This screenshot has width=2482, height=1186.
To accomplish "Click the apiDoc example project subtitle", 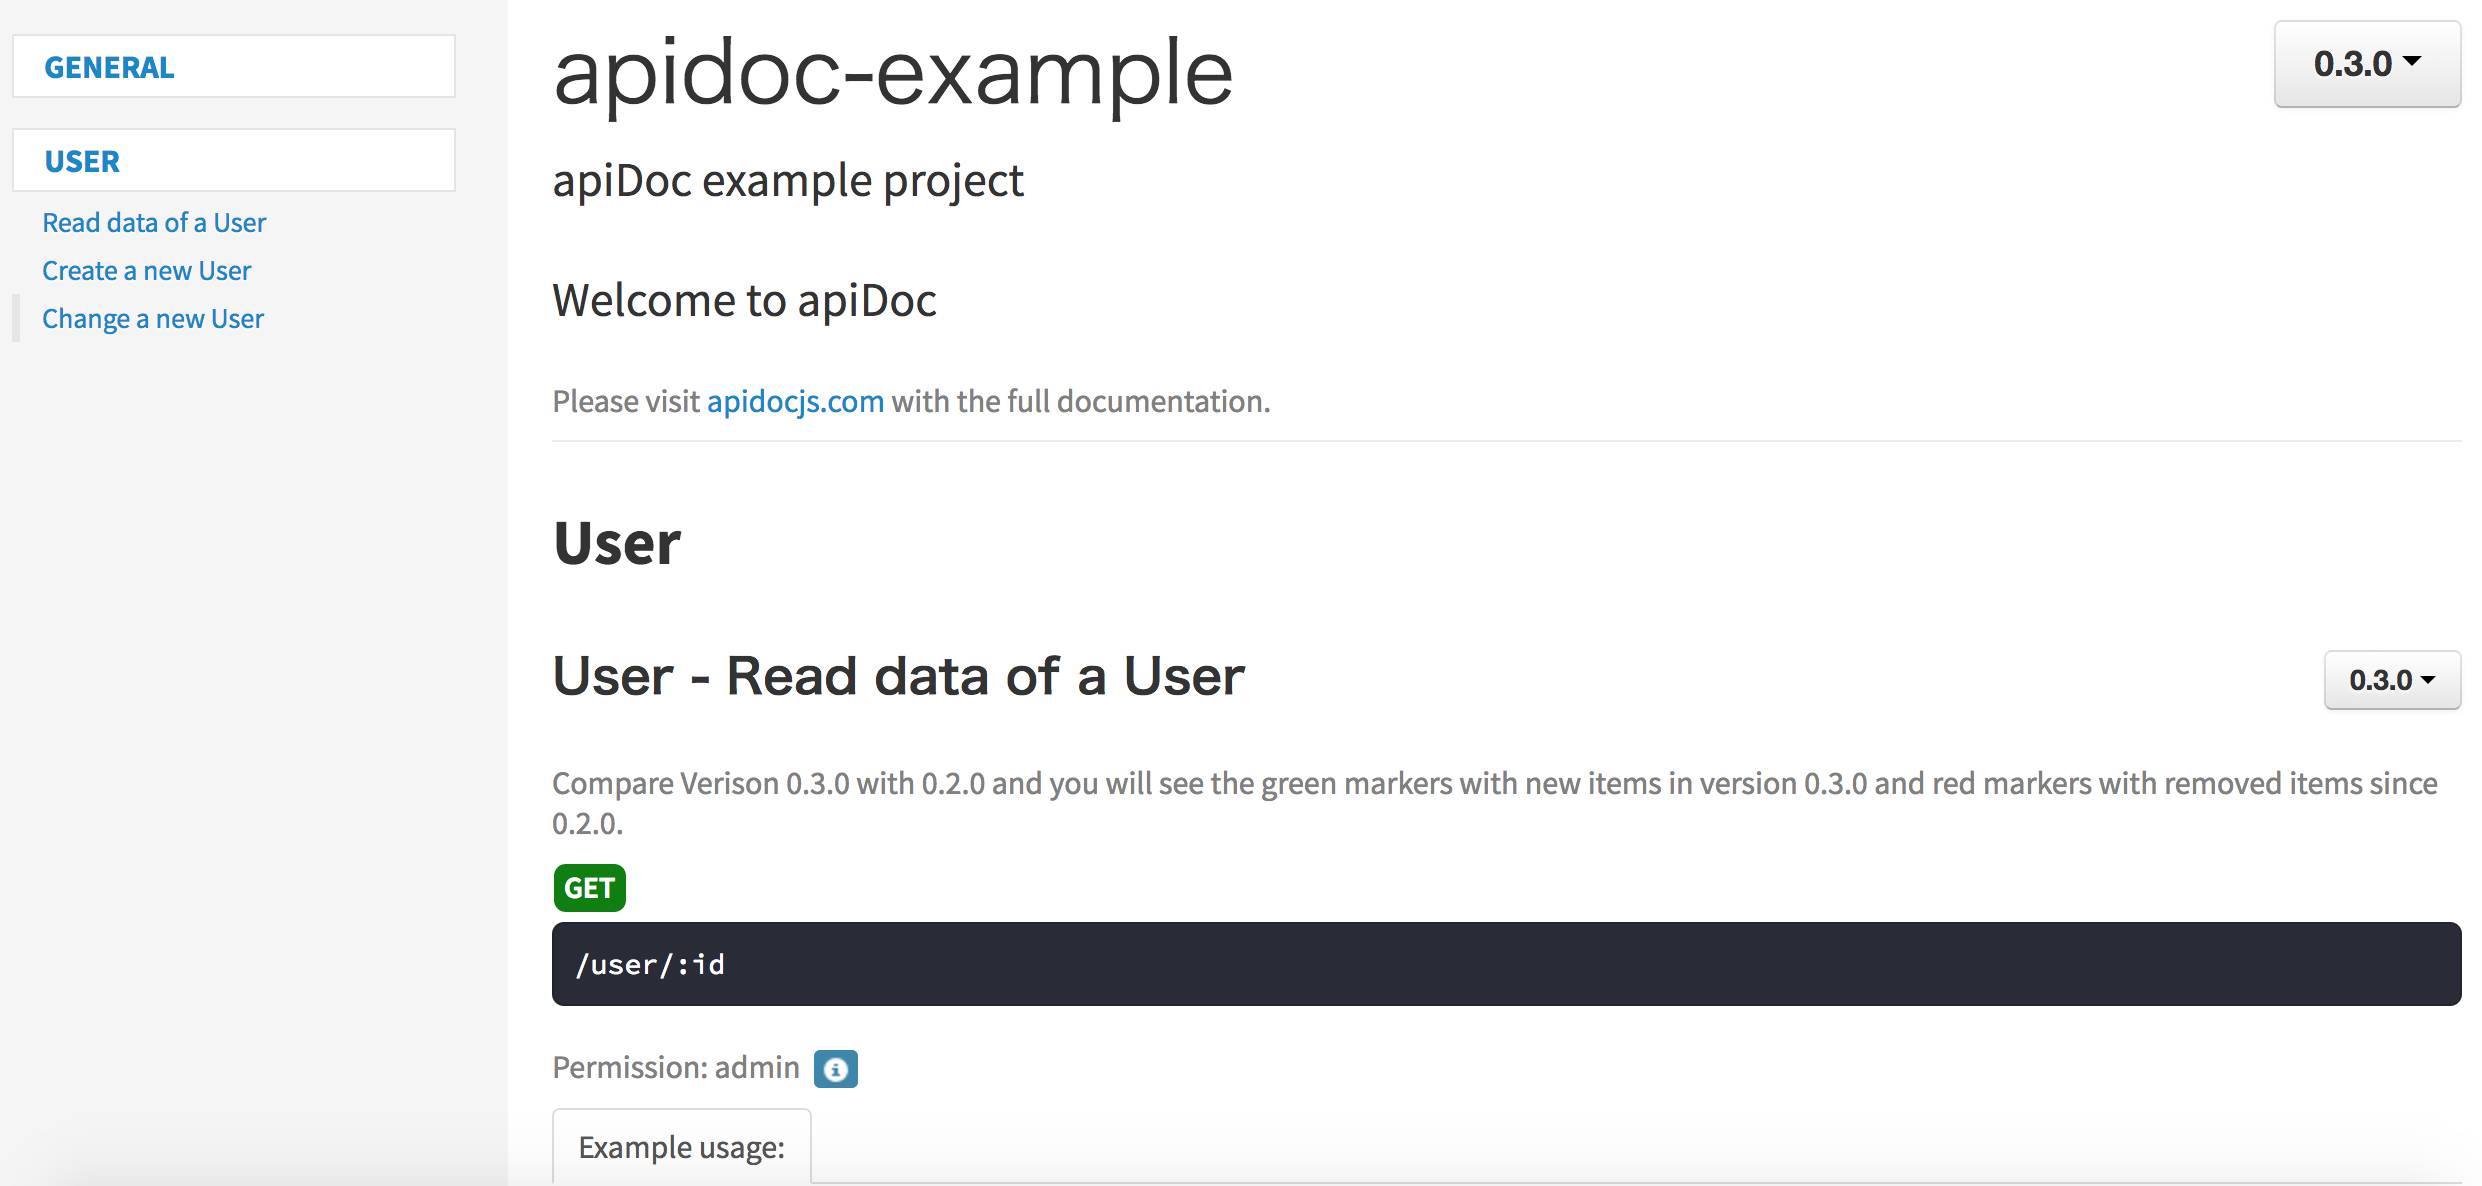I will pyautogui.click(x=787, y=181).
